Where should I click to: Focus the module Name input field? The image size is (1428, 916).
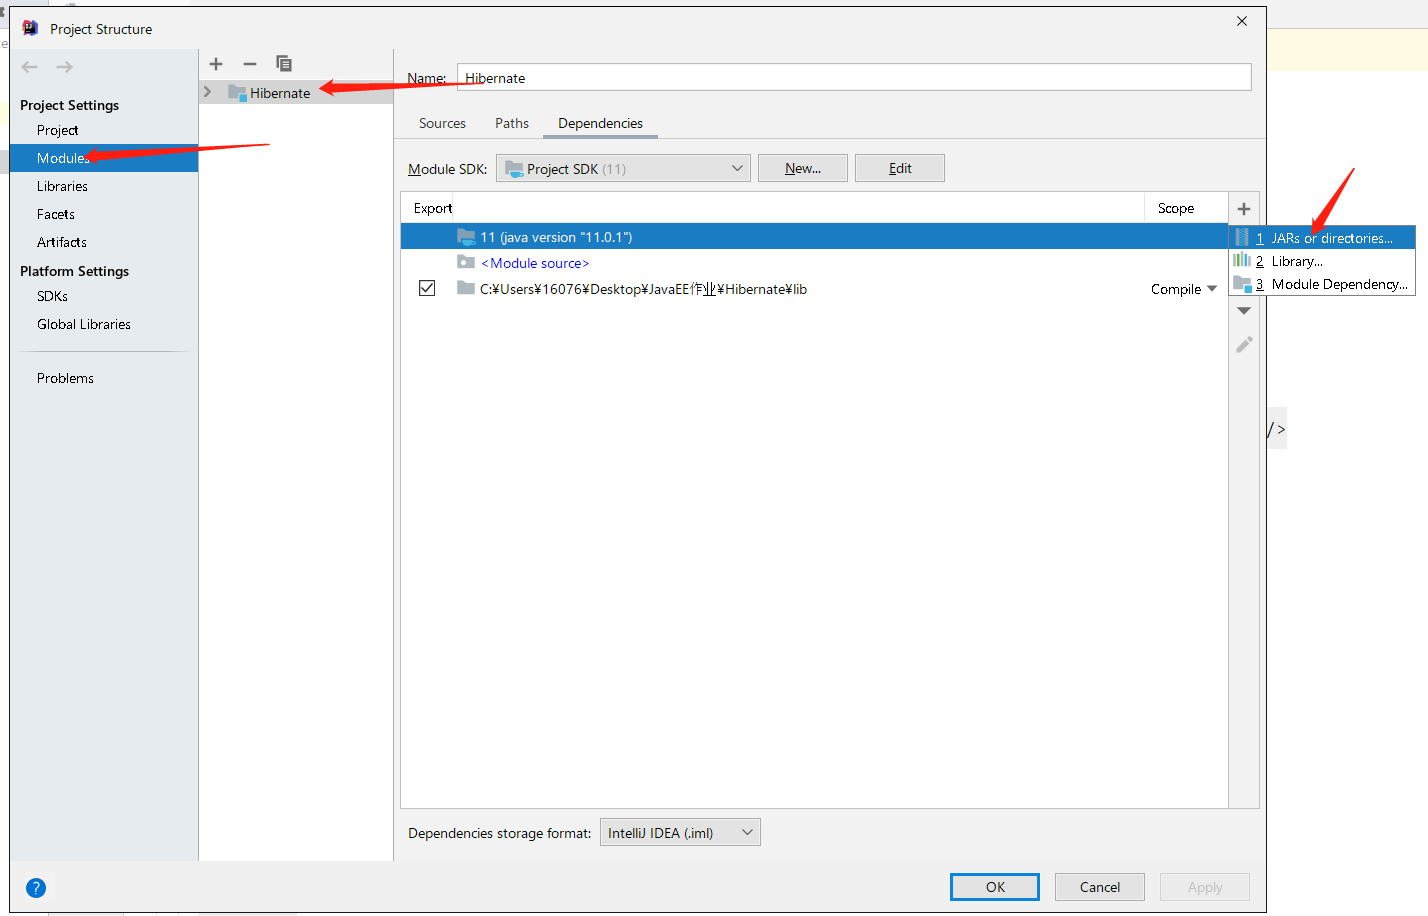854,77
